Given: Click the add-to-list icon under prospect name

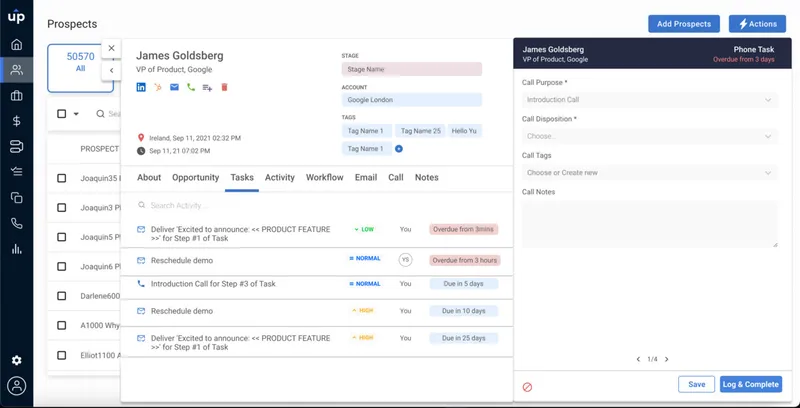Looking at the screenshot, I should pos(207,87).
